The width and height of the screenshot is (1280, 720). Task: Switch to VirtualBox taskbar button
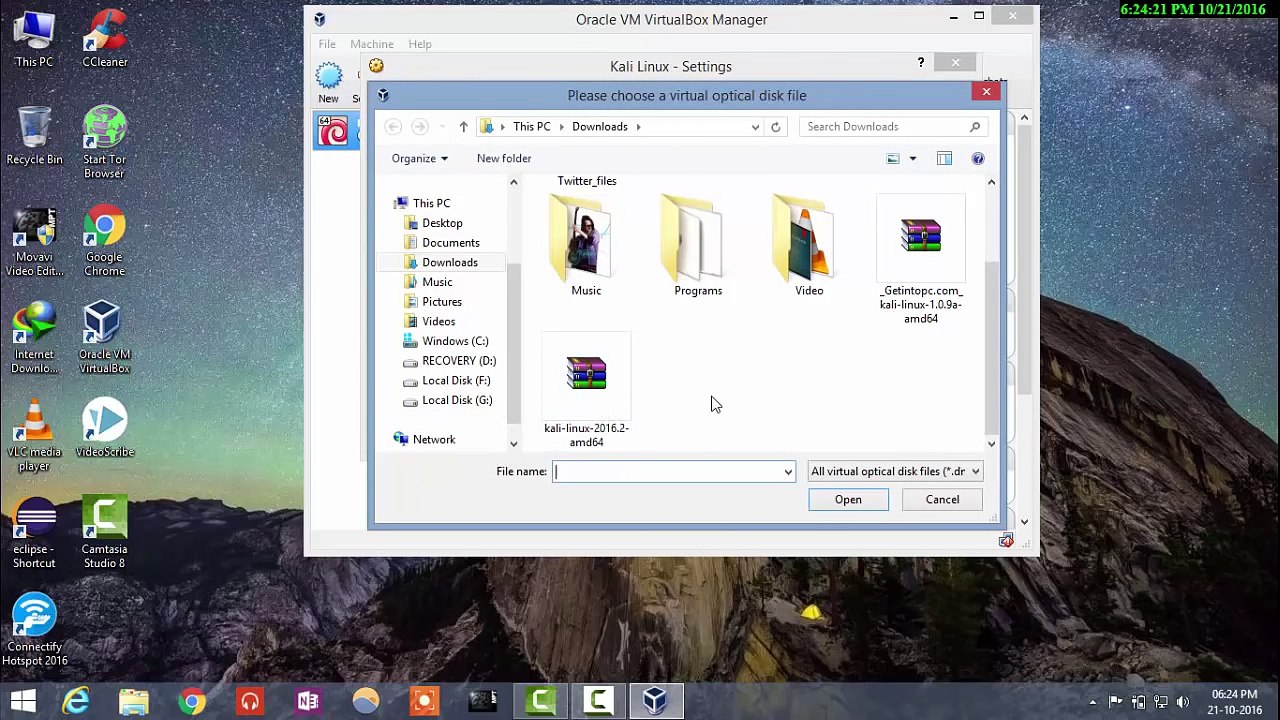click(656, 701)
